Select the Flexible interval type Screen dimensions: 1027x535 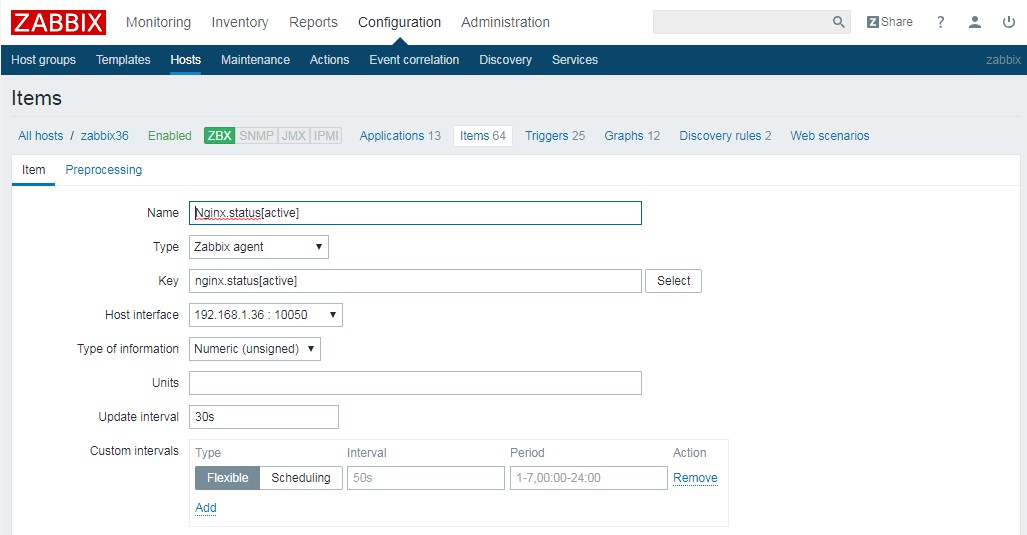pyautogui.click(x=227, y=478)
